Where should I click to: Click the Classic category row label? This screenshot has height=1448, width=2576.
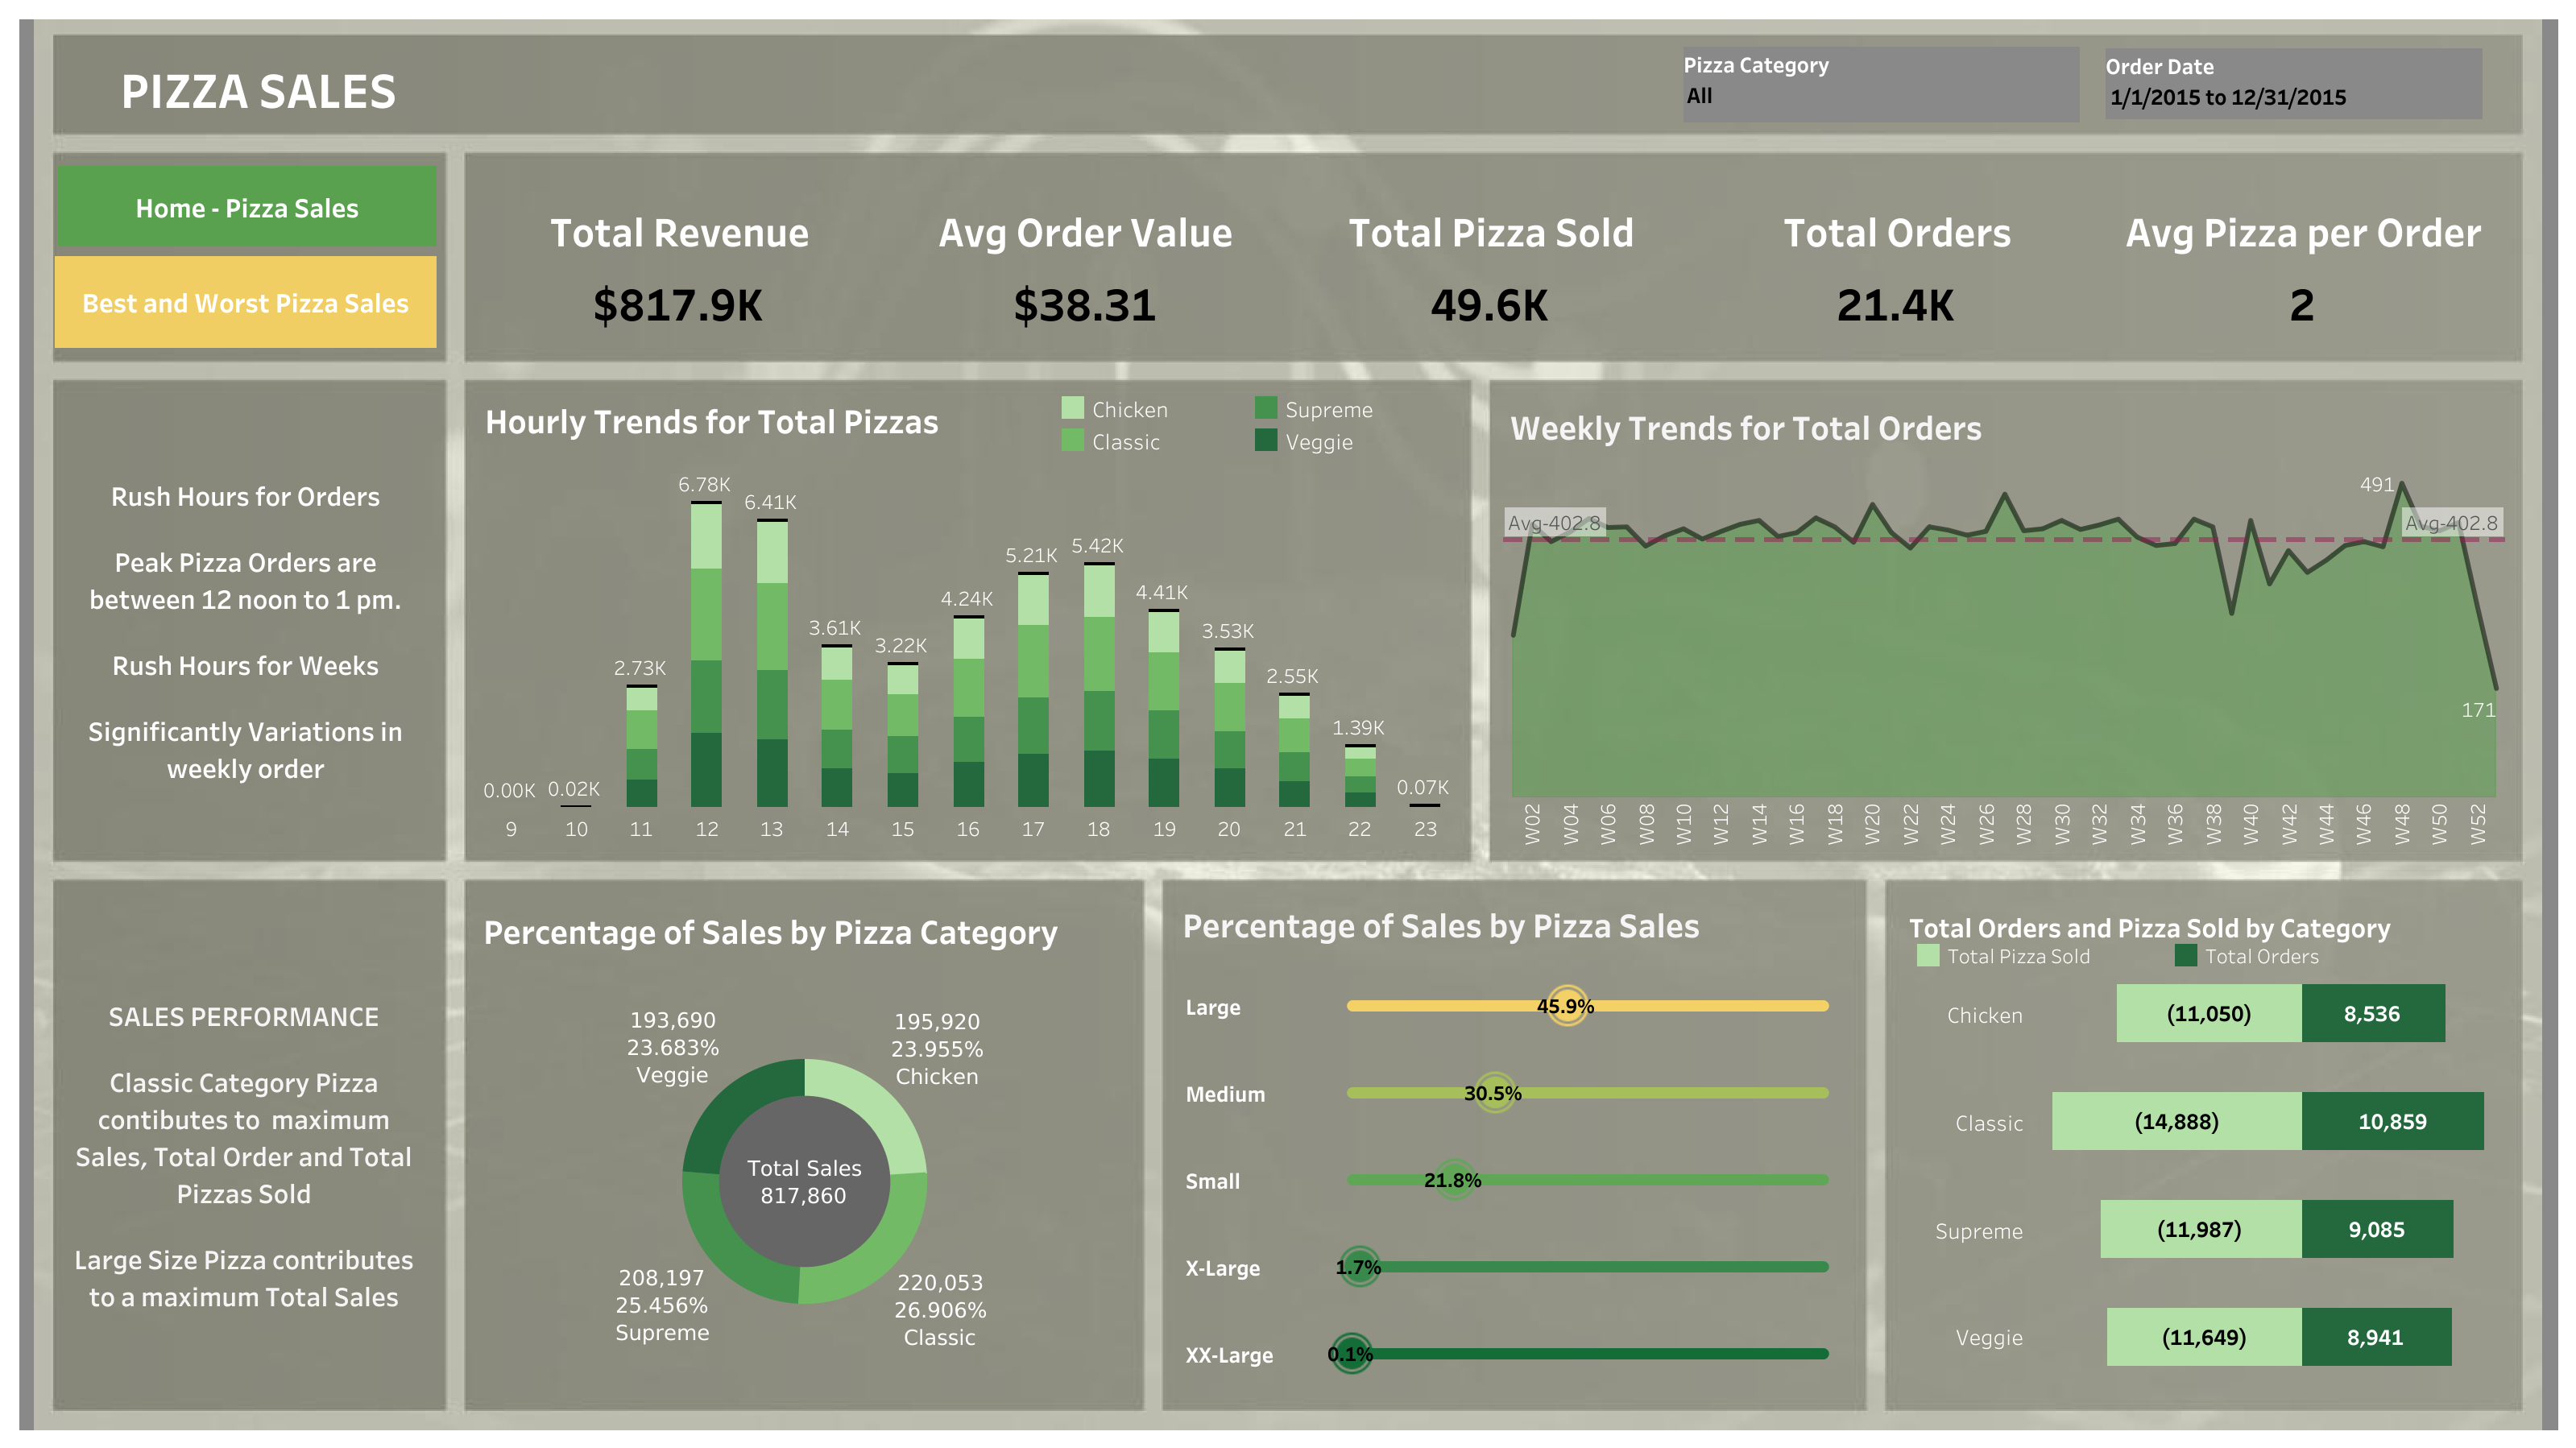(x=1989, y=1122)
